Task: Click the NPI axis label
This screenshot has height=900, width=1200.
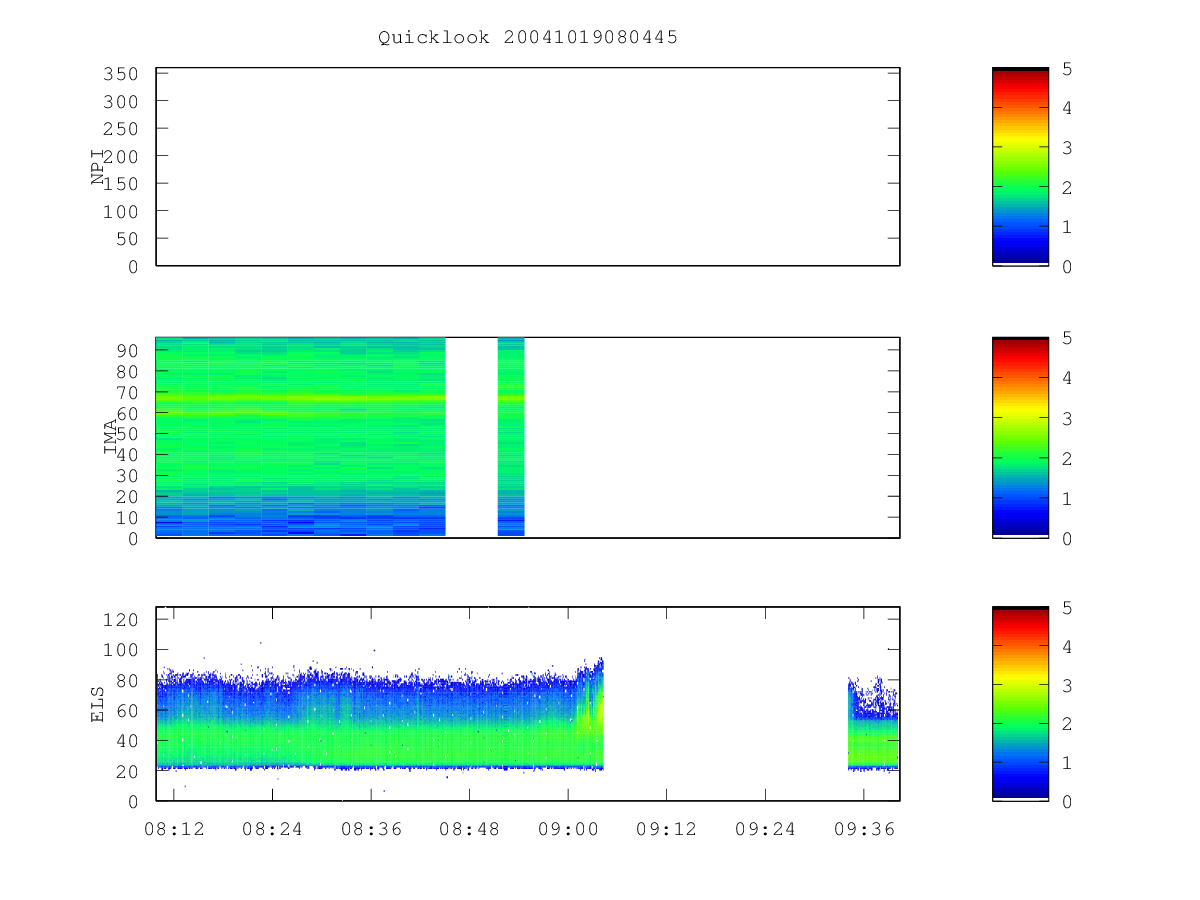Action: coord(99,167)
